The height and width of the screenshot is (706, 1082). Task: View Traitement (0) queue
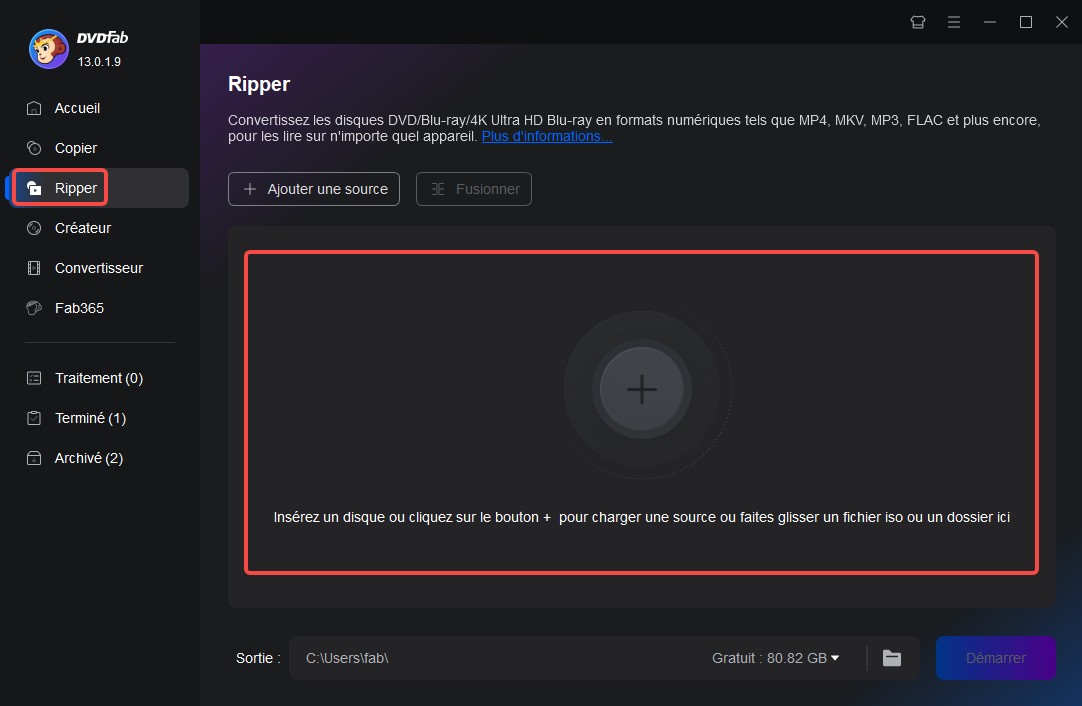pyautogui.click(x=100, y=378)
